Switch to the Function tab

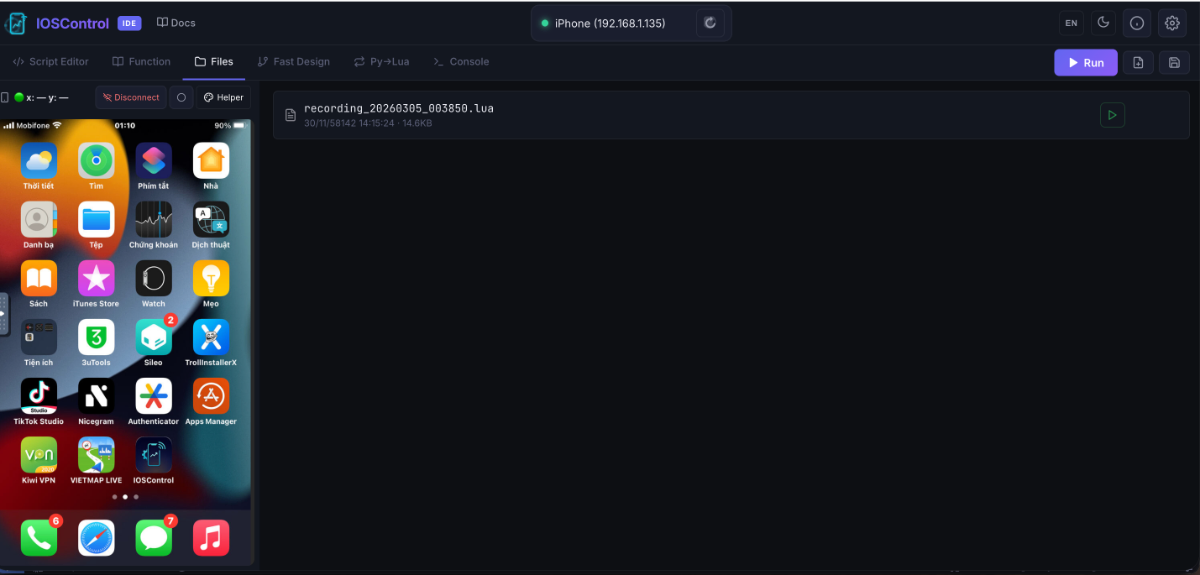(141, 62)
